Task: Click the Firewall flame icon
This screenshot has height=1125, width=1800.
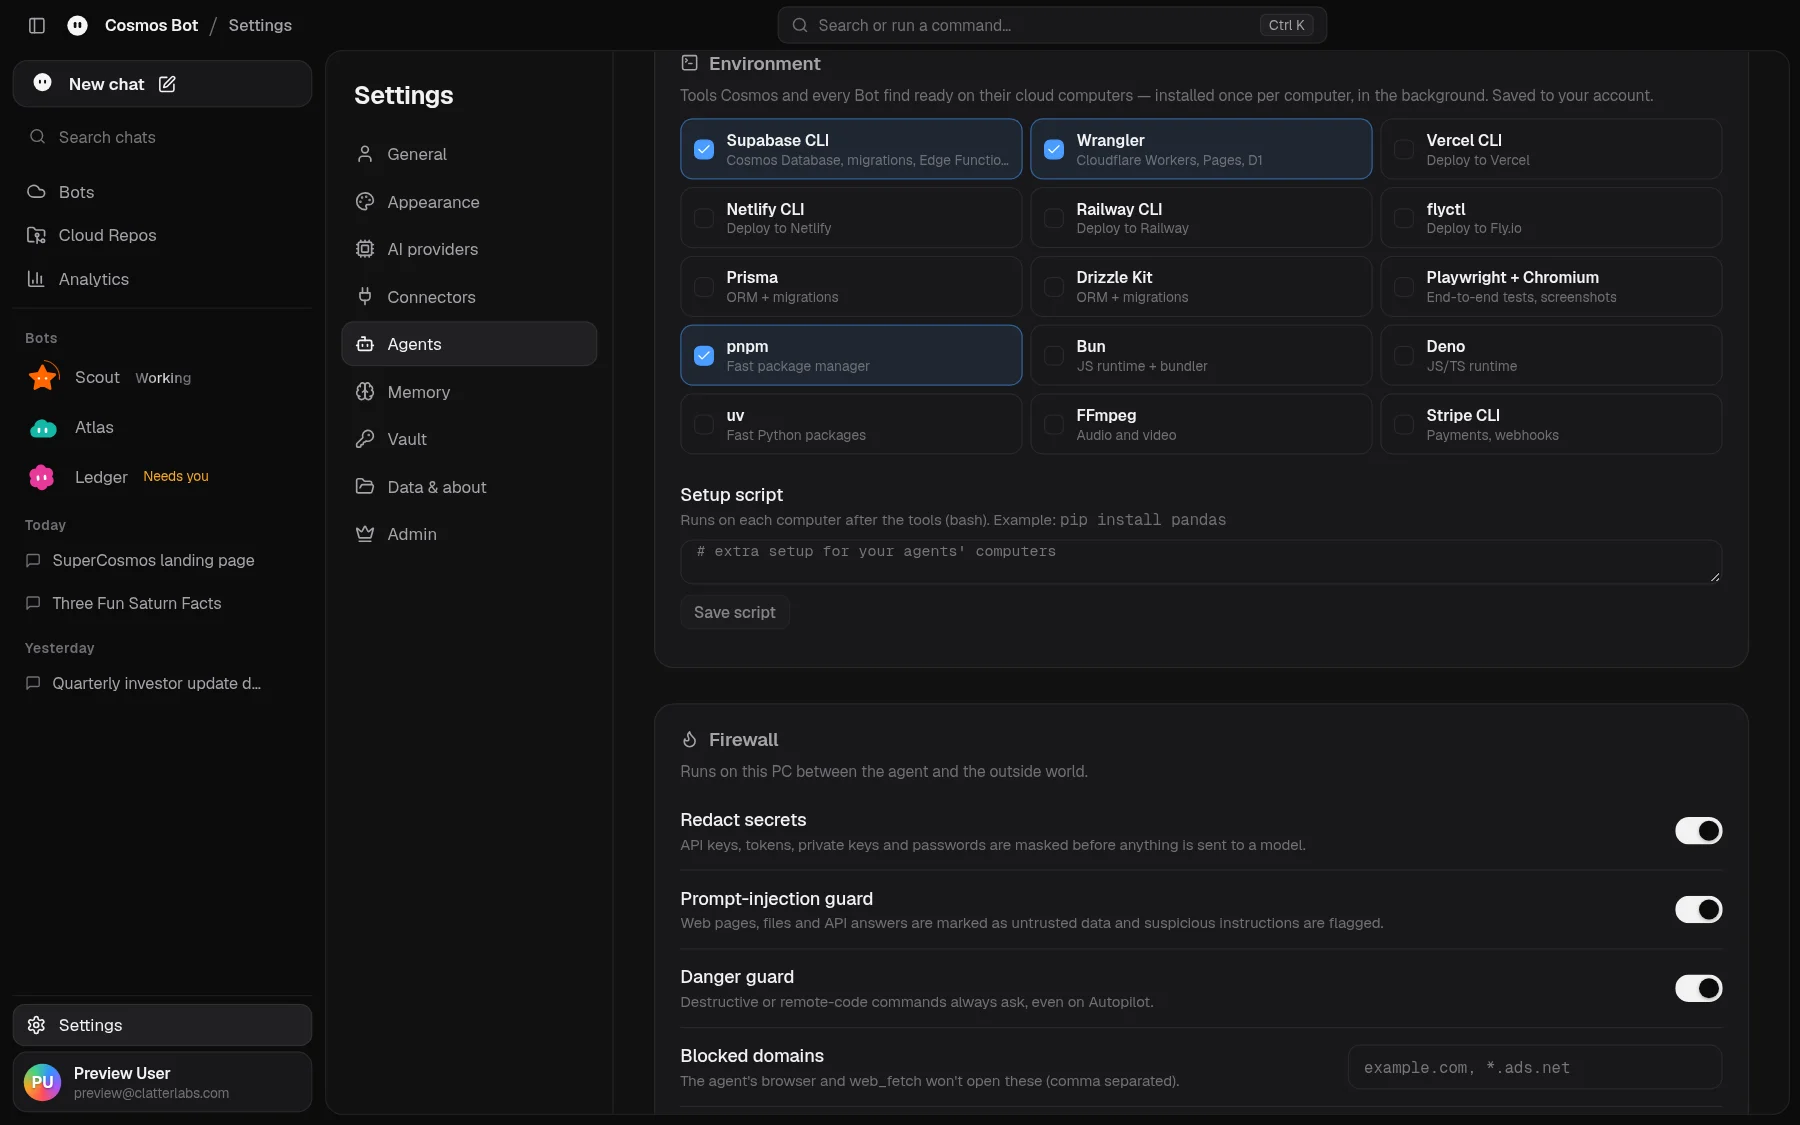Action: coord(689,740)
